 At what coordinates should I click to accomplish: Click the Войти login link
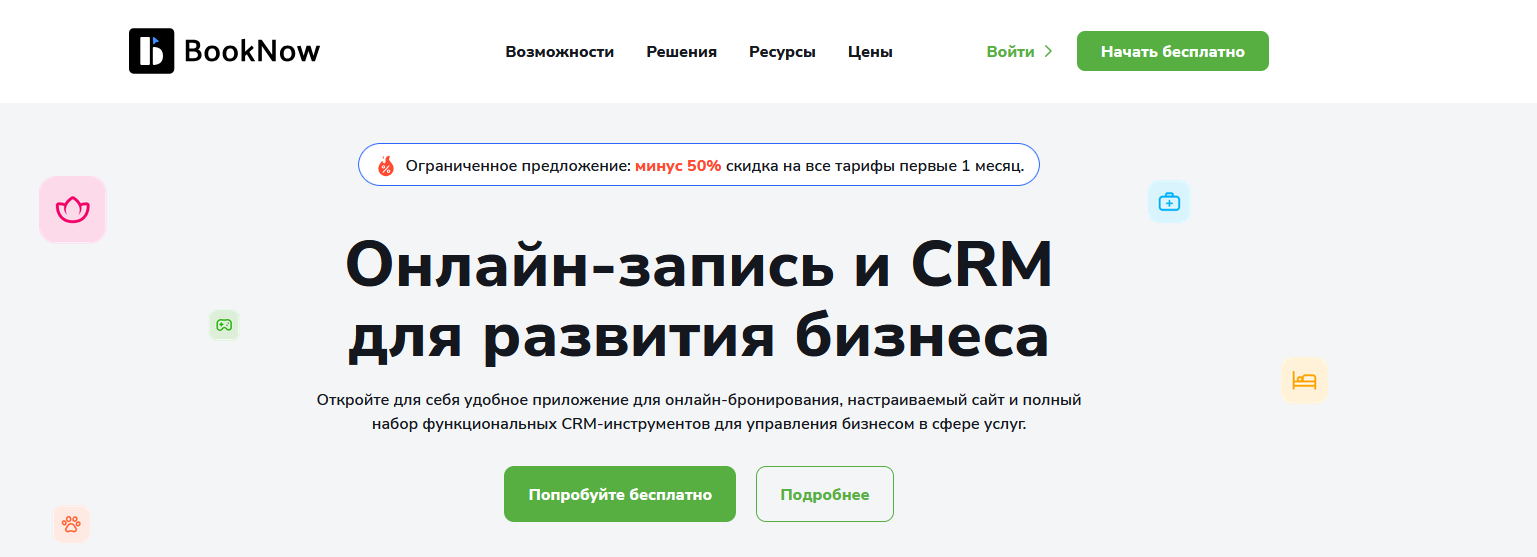1010,52
